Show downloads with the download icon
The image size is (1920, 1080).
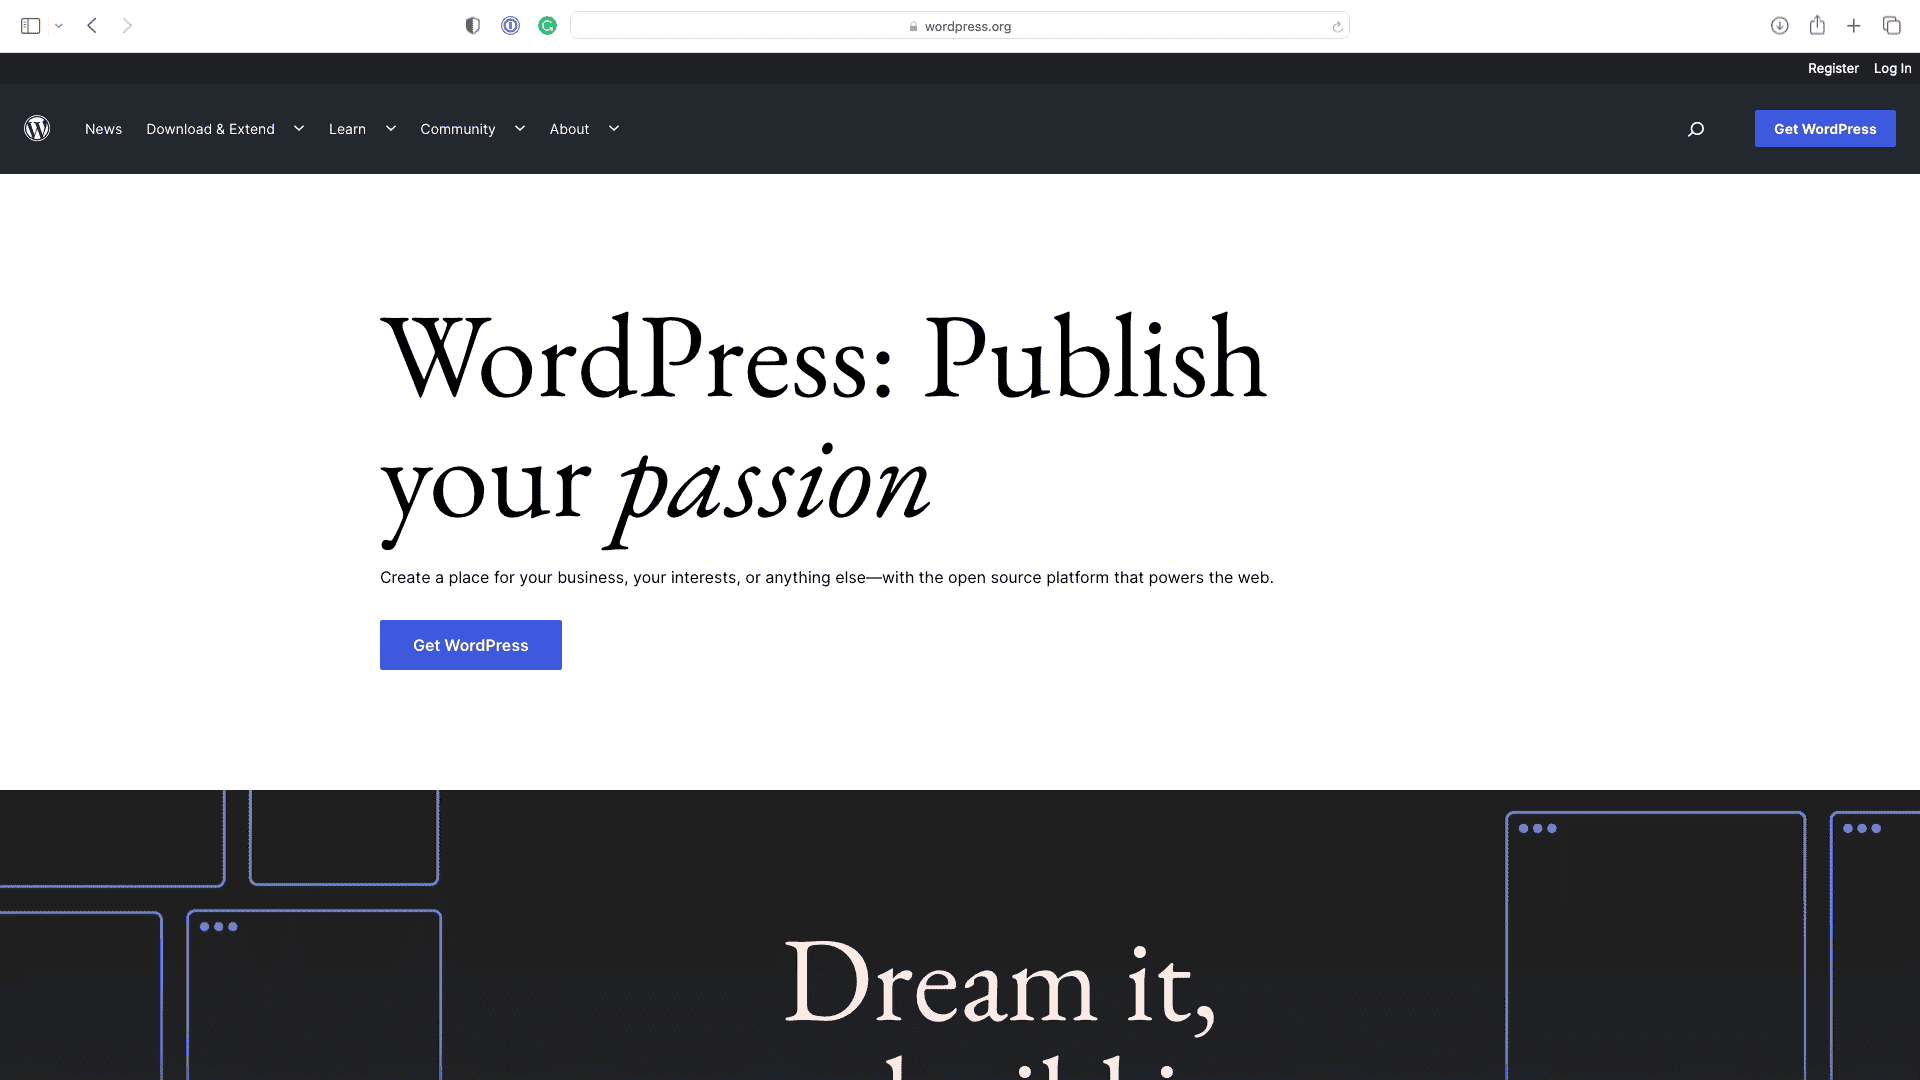[x=1780, y=26]
